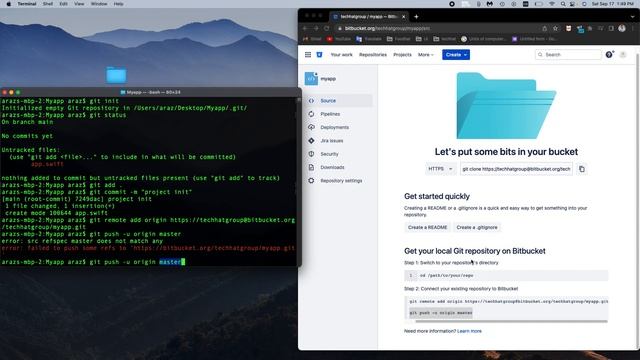Viewport: 640px width, 360px height.
Task: Open a new browser tab
Action: (416, 17)
